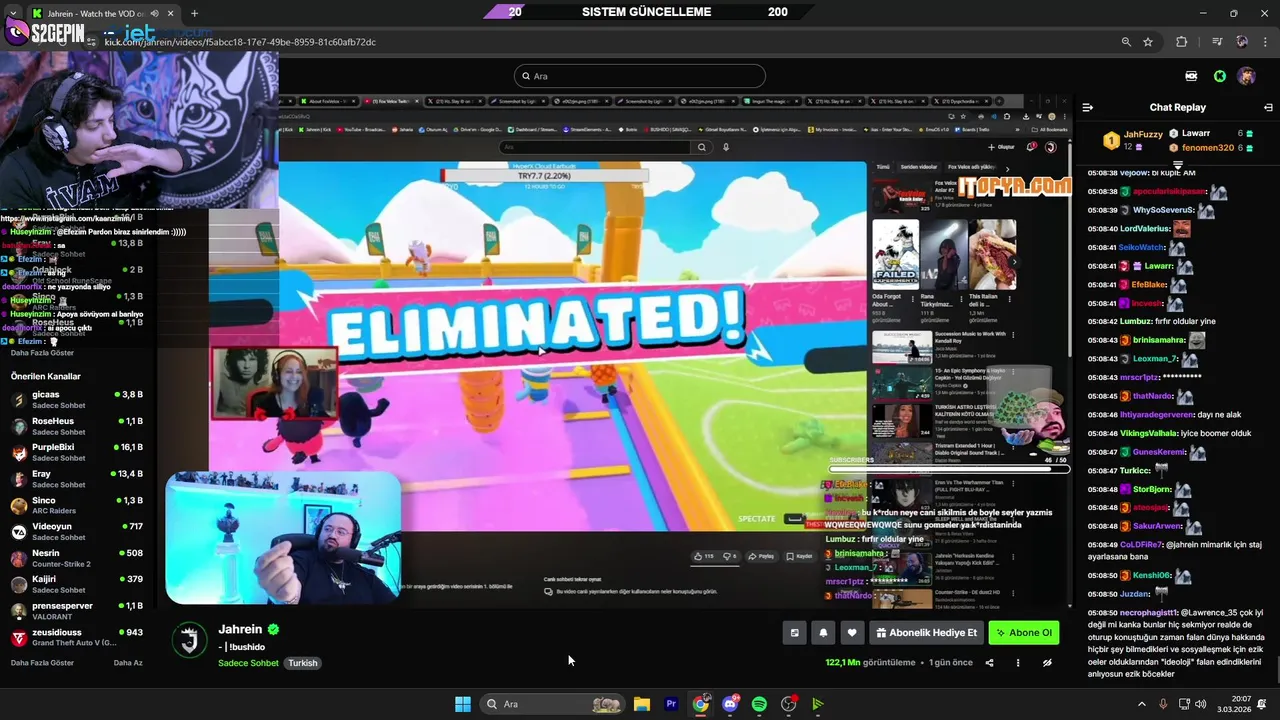Screen dimensions: 1280x720
Task: Open File Explorer from the taskbar
Action: click(642, 704)
